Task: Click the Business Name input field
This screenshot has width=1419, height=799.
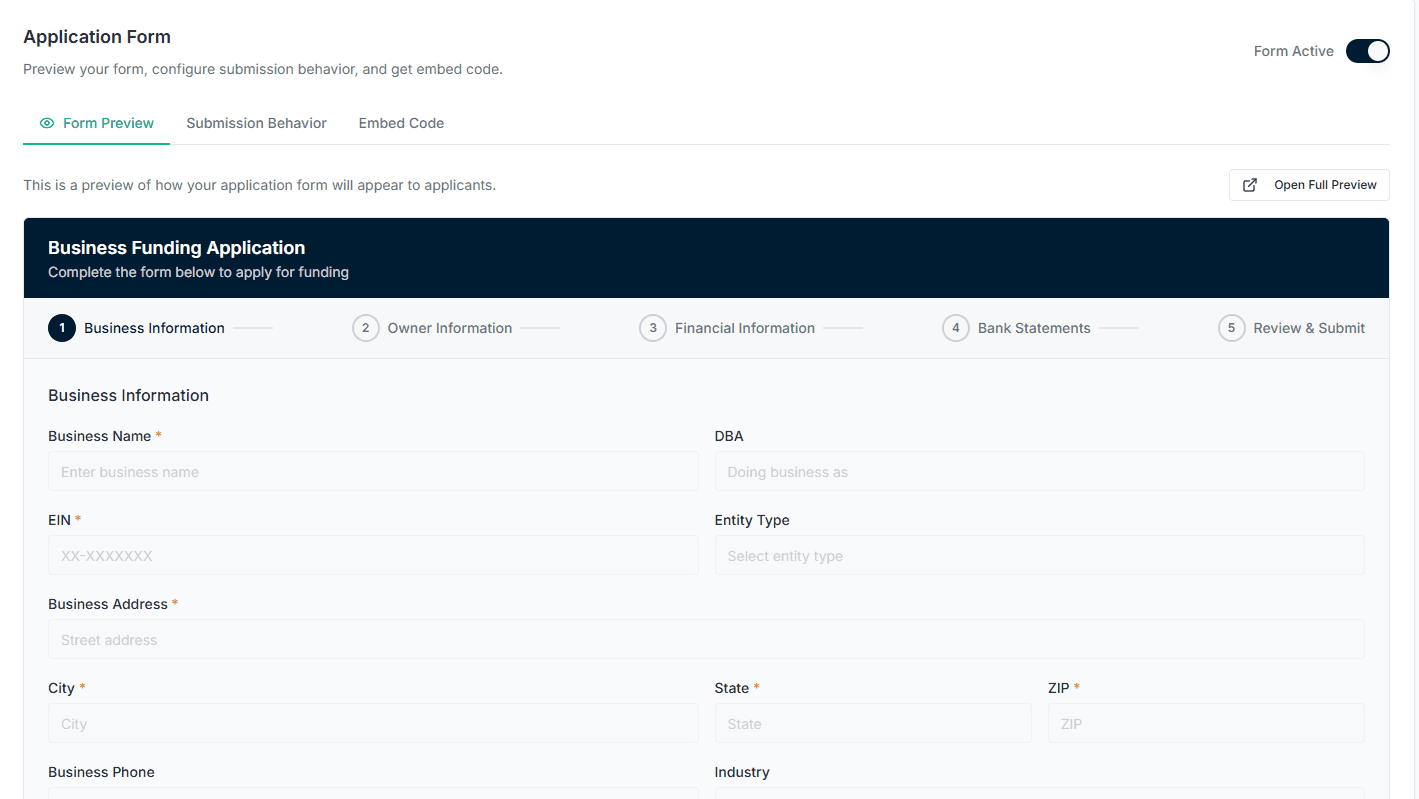Action: coord(372,471)
